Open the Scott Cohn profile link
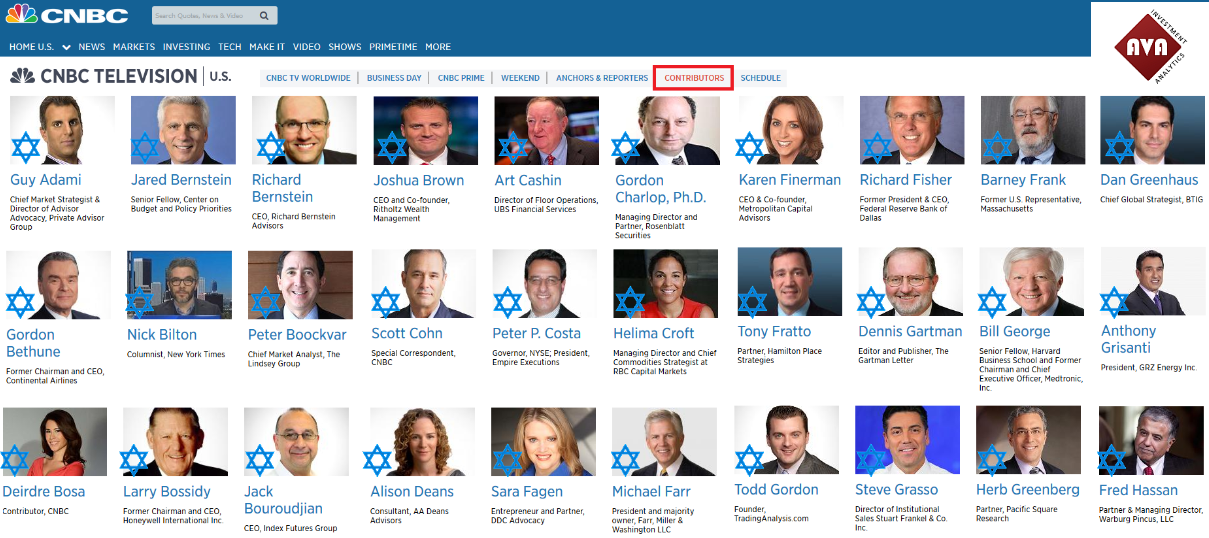This screenshot has height=538, width=1209. pos(407,333)
